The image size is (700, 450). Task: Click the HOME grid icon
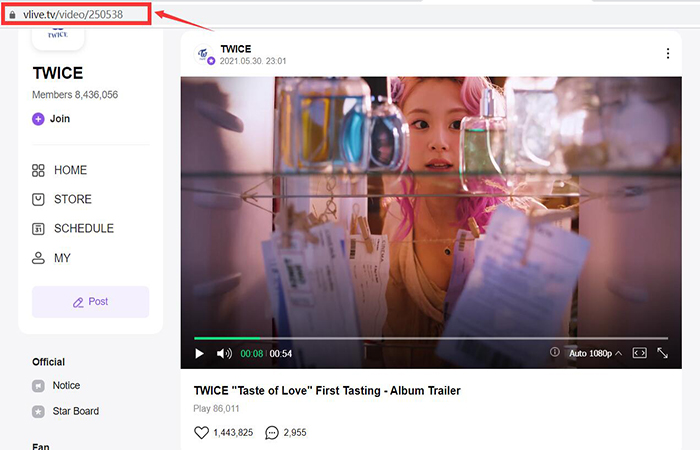point(38,171)
